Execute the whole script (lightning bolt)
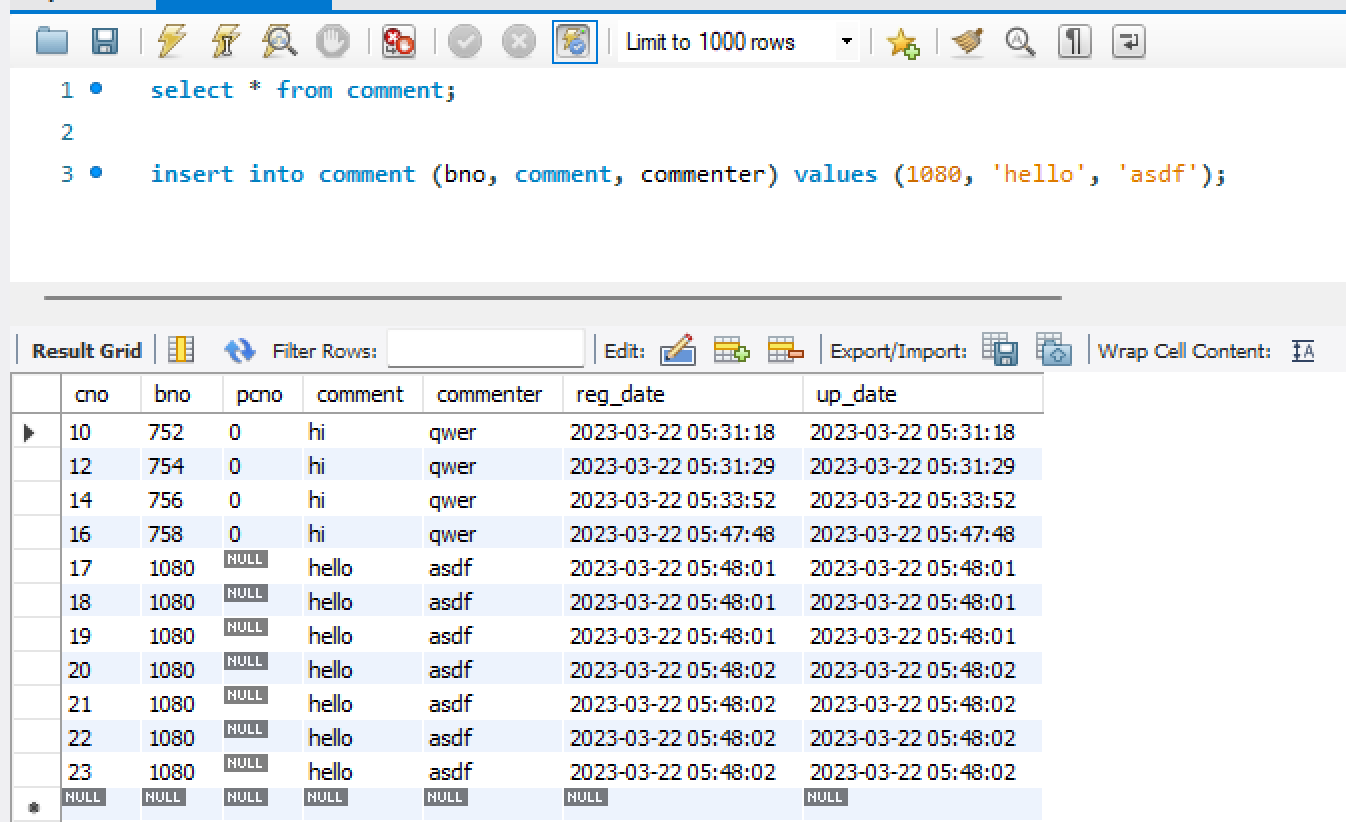 (x=172, y=41)
